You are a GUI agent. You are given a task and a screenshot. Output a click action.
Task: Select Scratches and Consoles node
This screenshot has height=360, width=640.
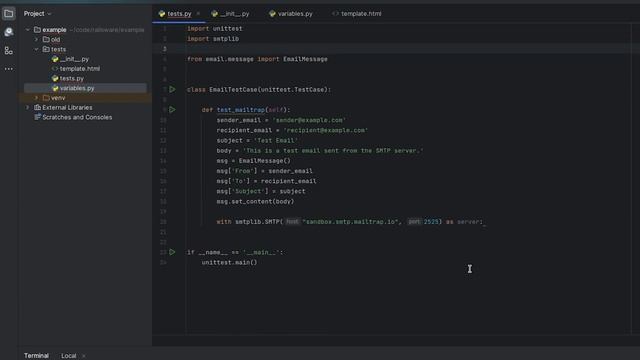click(77, 118)
